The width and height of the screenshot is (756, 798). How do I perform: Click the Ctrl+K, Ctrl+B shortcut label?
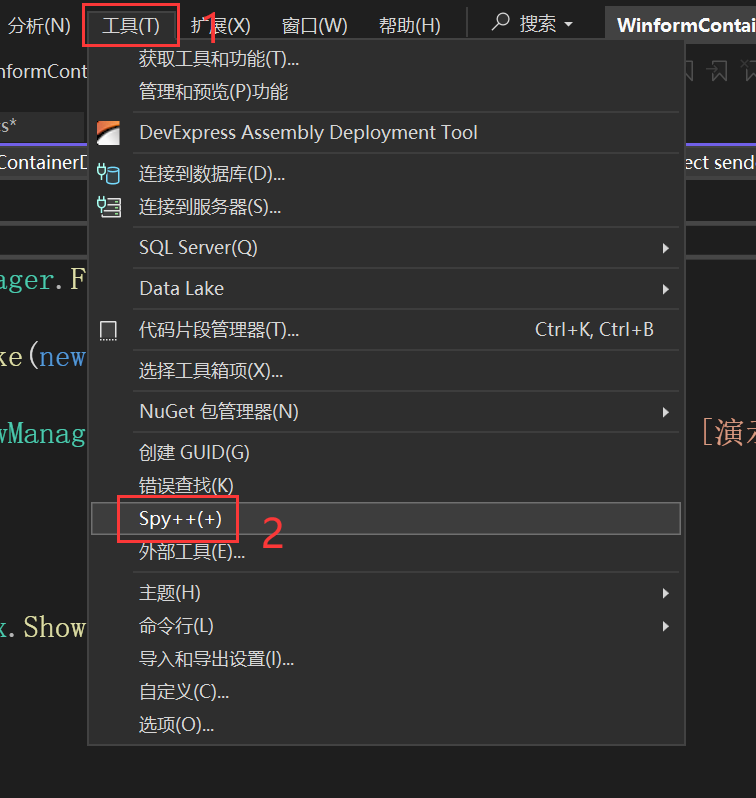click(x=594, y=330)
